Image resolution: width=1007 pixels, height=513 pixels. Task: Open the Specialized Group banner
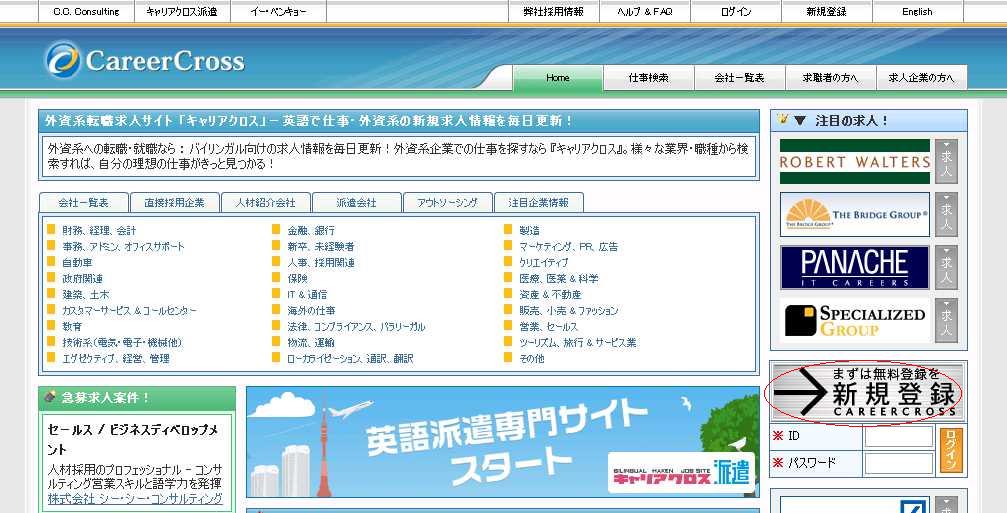tap(855, 320)
